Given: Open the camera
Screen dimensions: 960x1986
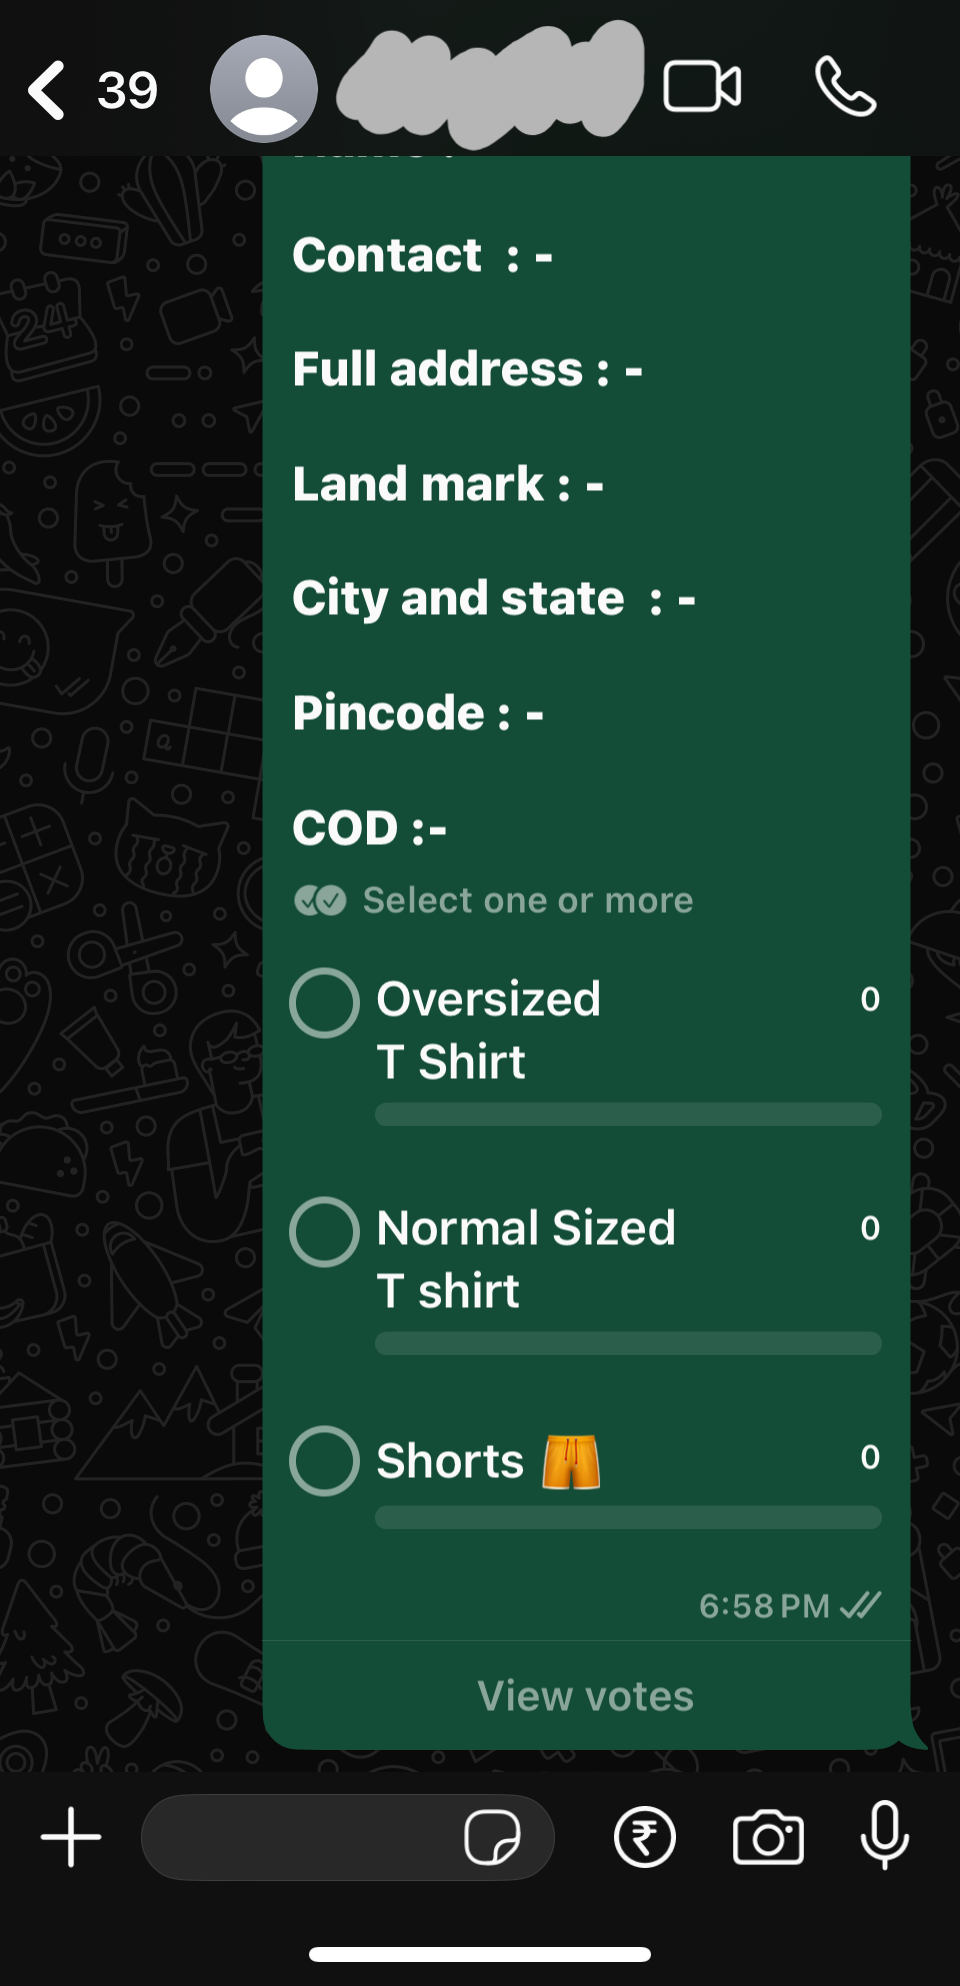Looking at the screenshot, I should 768,1837.
